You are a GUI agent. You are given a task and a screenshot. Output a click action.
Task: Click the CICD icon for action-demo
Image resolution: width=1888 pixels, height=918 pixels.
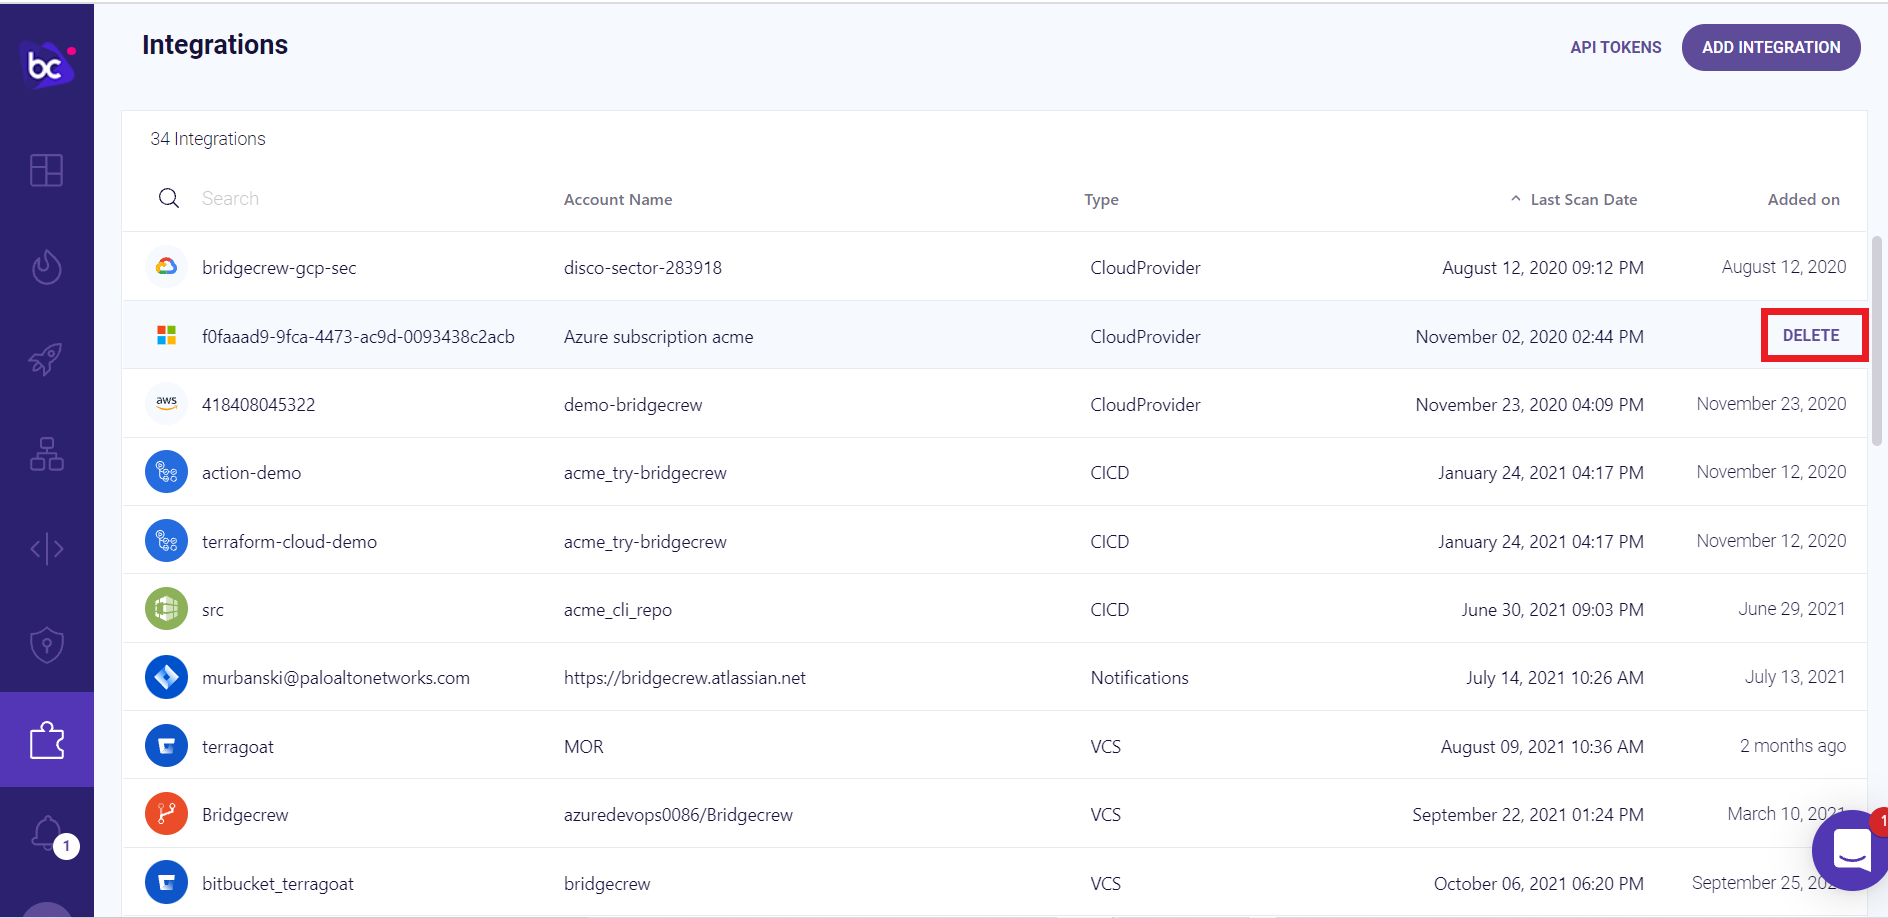coord(166,472)
